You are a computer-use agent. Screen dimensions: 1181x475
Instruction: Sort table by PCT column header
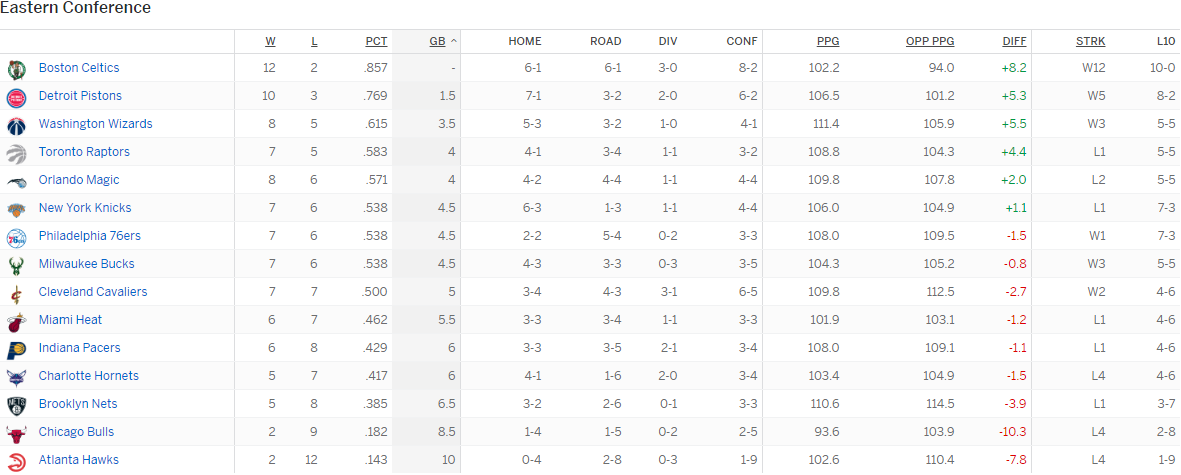coord(376,41)
